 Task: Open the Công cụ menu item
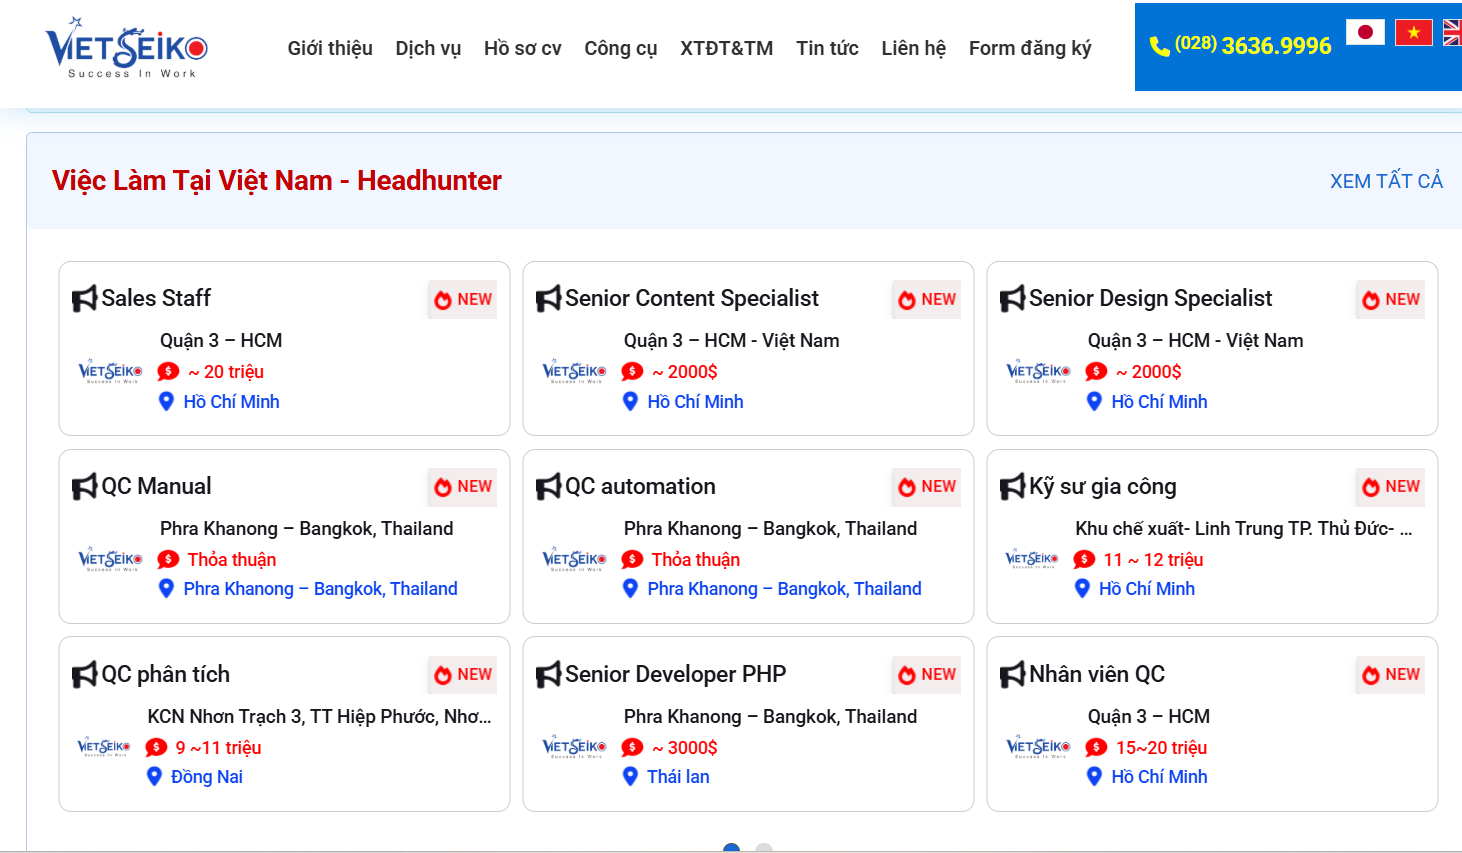(620, 48)
